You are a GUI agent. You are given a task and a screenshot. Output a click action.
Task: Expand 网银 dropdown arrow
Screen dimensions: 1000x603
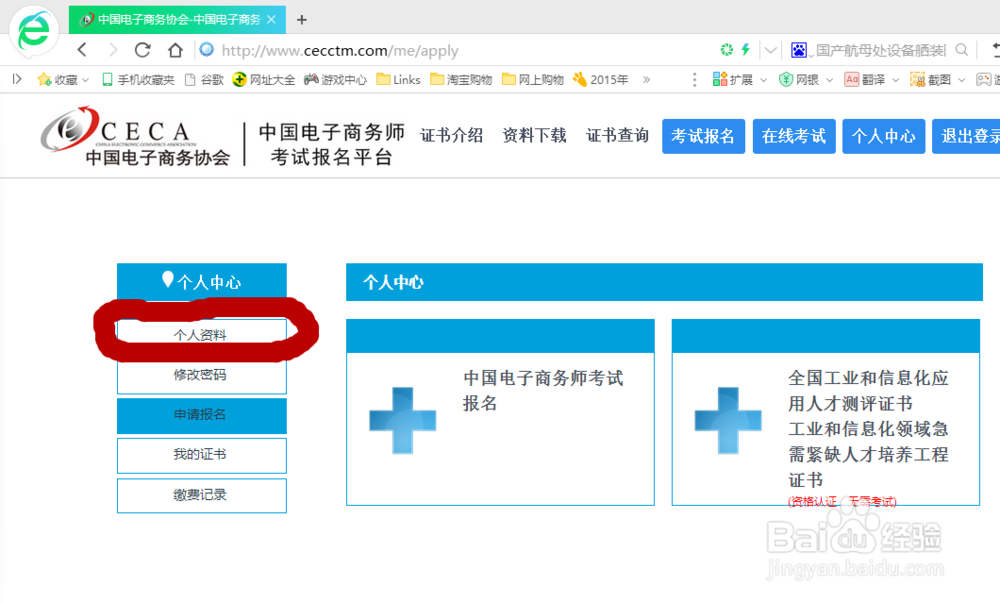click(x=830, y=80)
